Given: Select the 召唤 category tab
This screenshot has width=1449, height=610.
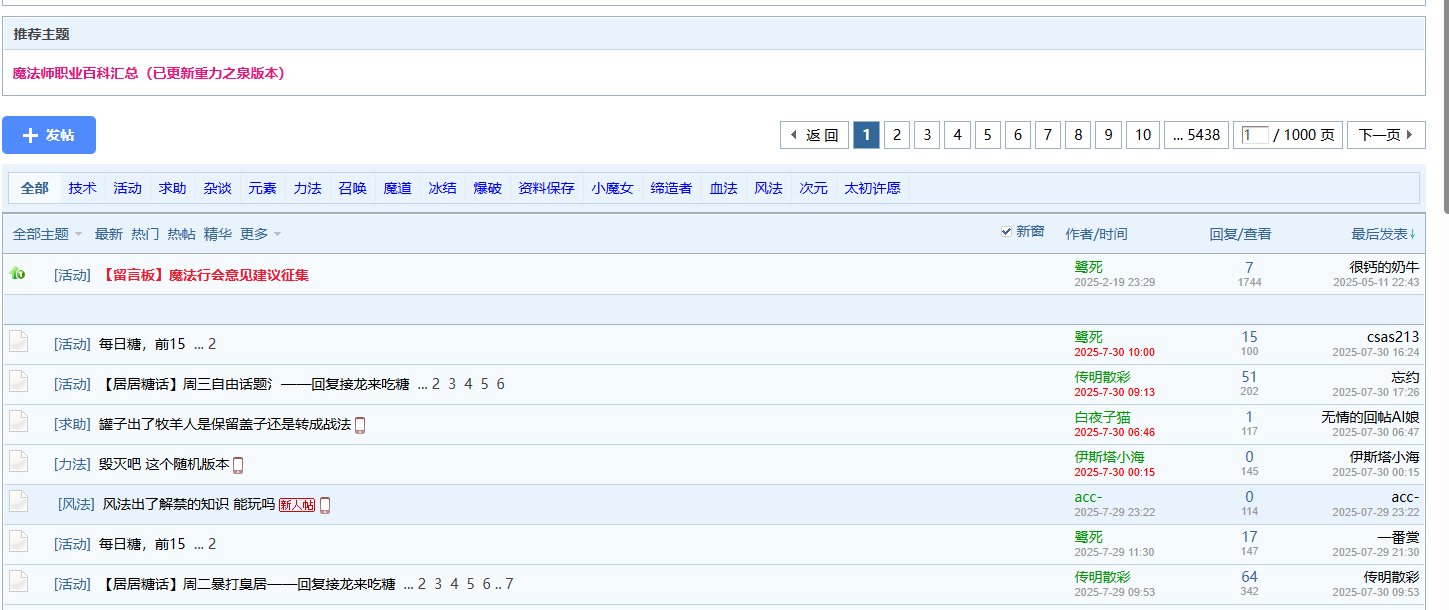Looking at the screenshot, I should [x=352, y=187].
